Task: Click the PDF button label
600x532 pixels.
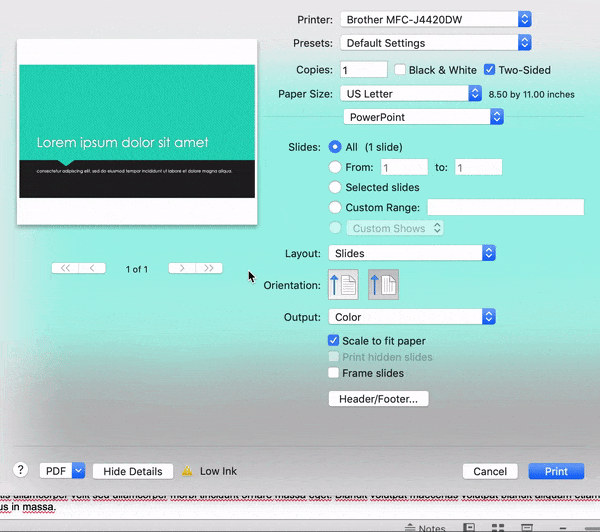Action: point(56,471)
